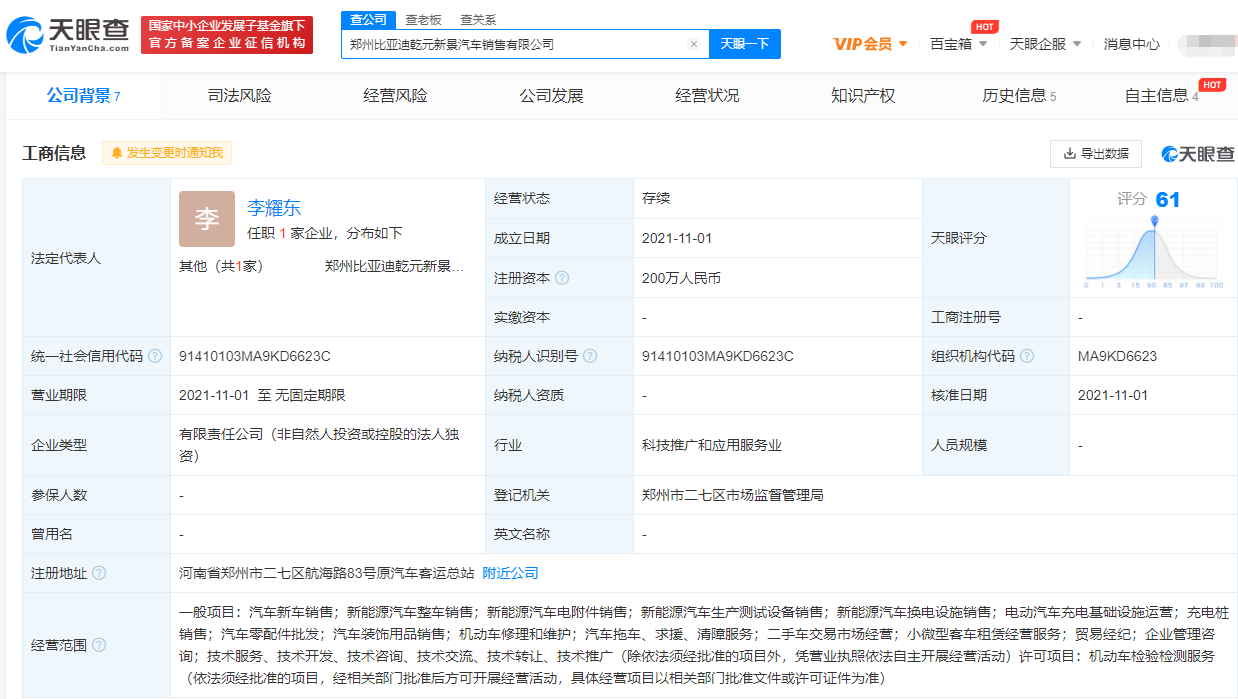
Task: Click credit code 91410103MA9KD6623C under 统一社会信用代码
Action: (255, 356)
